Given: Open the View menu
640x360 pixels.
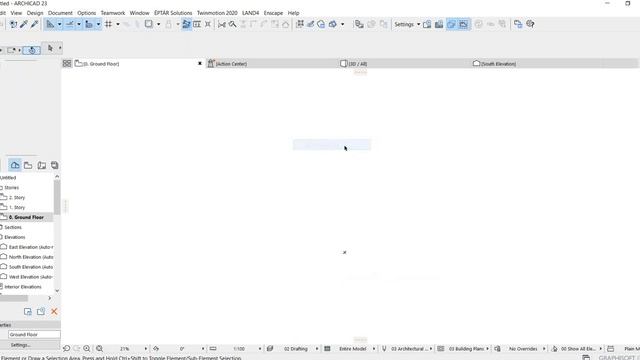Looking at the screenshot, I should (16, 13).
